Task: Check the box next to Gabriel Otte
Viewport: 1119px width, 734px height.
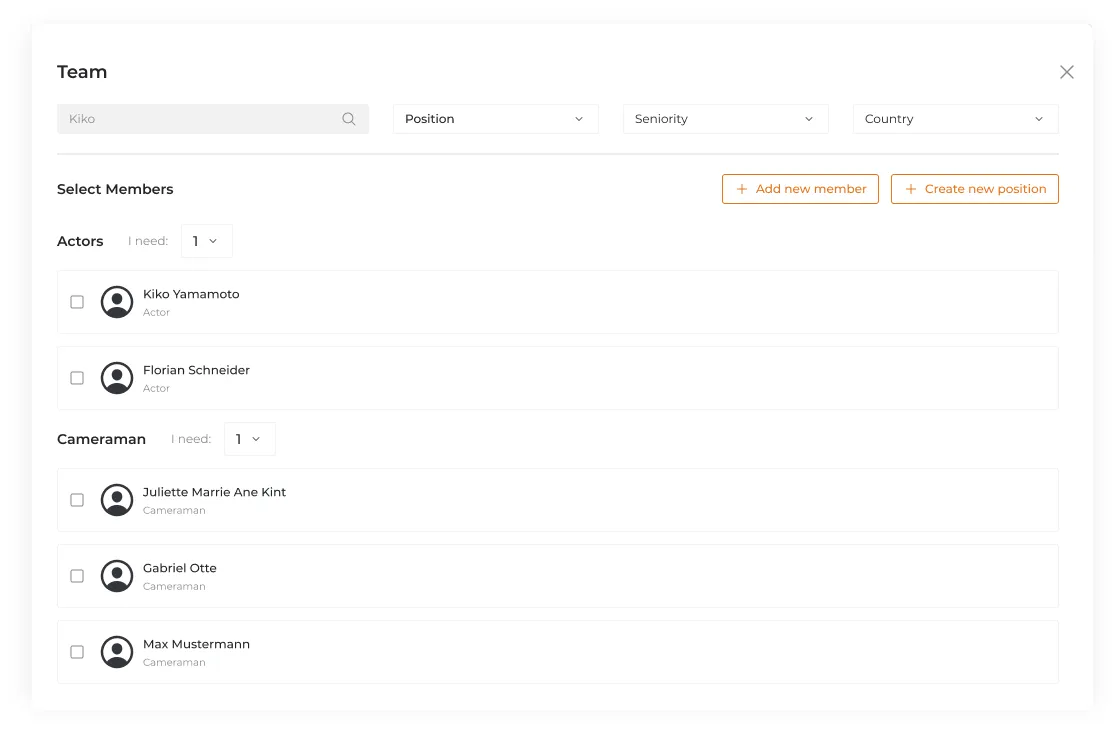Action: click(77, 576)
